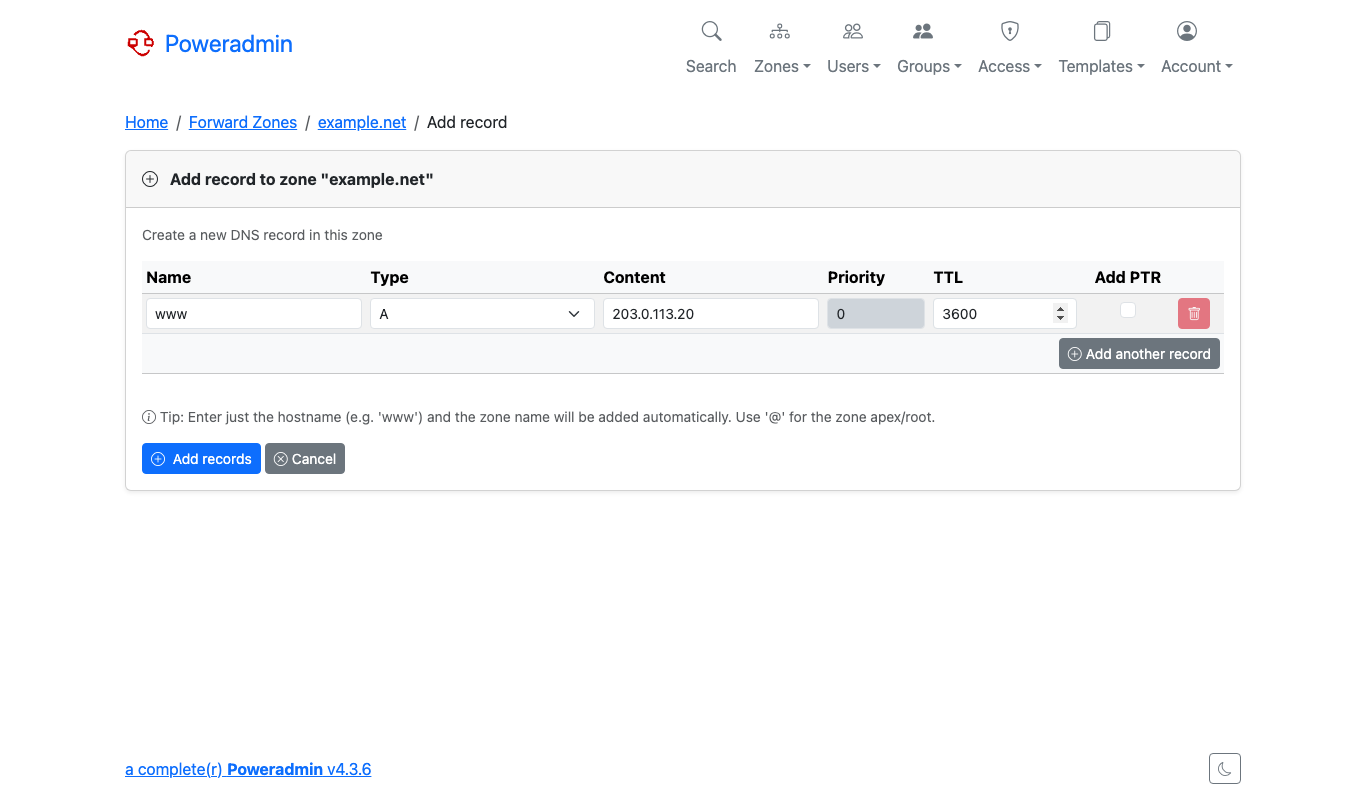
Task: Click the Groups people icon
Action: pyautogui.click(x=923, y=31)
